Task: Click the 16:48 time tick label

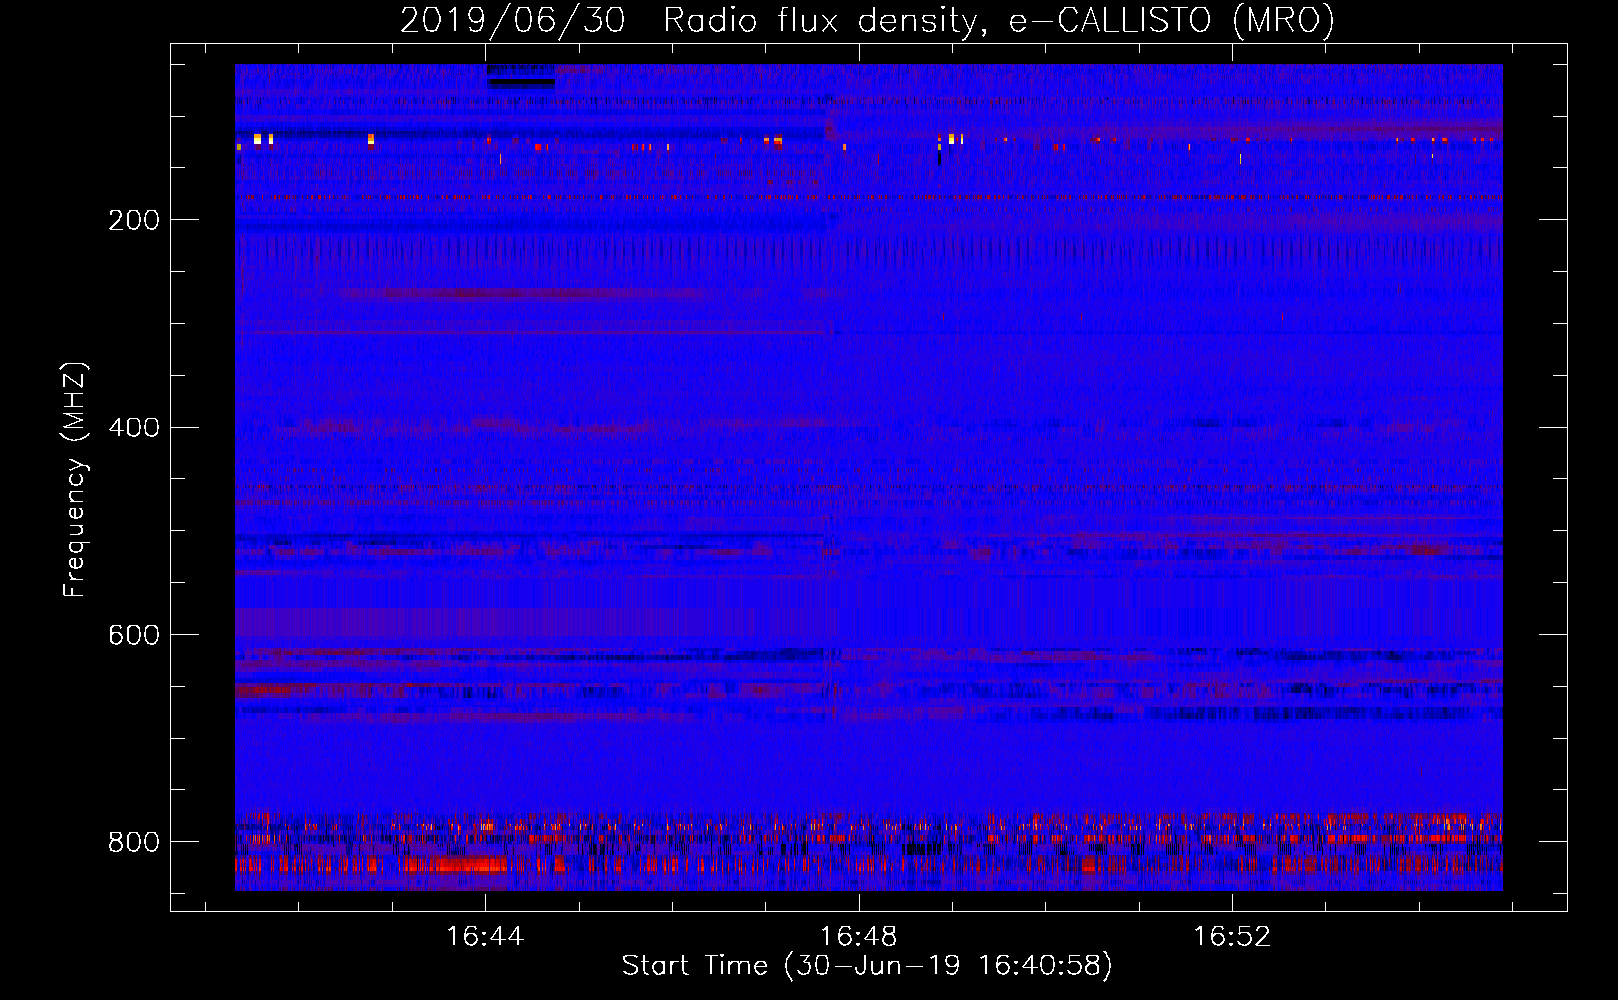Action: point(859,937)
